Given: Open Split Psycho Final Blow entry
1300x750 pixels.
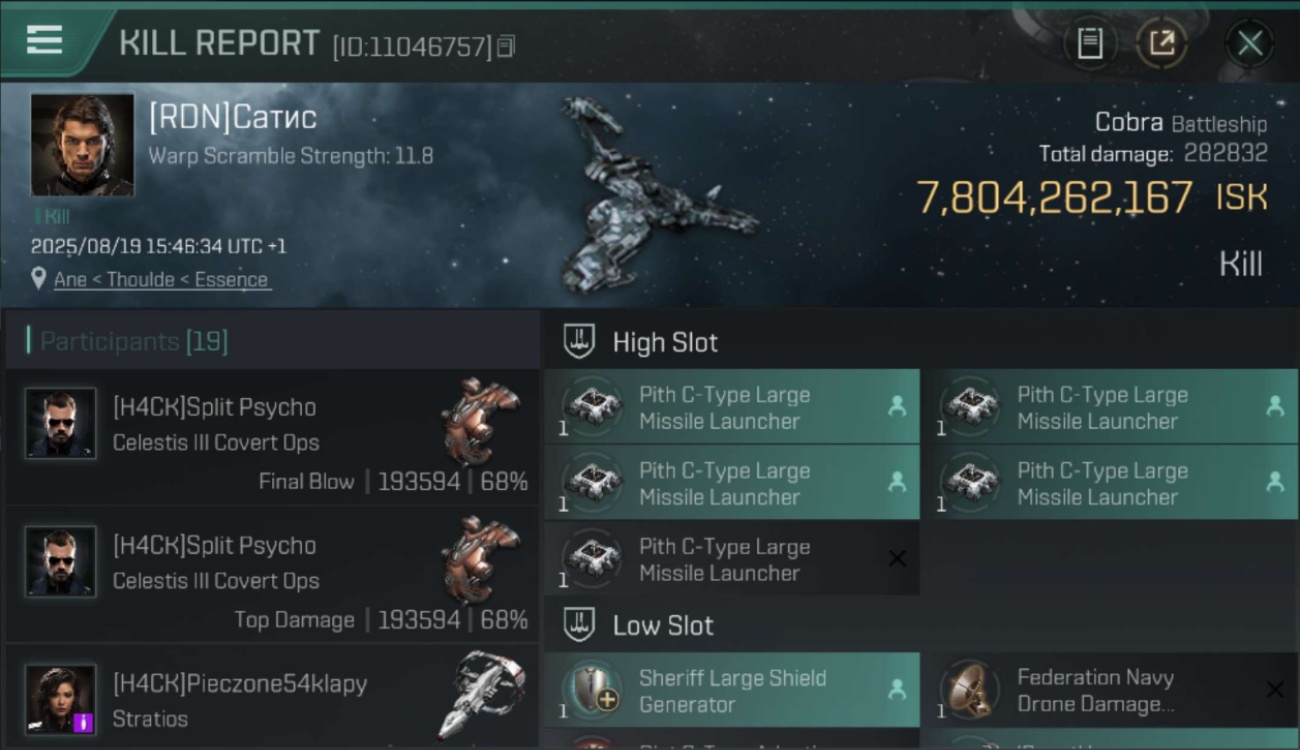Looking at the screenshot, I should [272, 438].
